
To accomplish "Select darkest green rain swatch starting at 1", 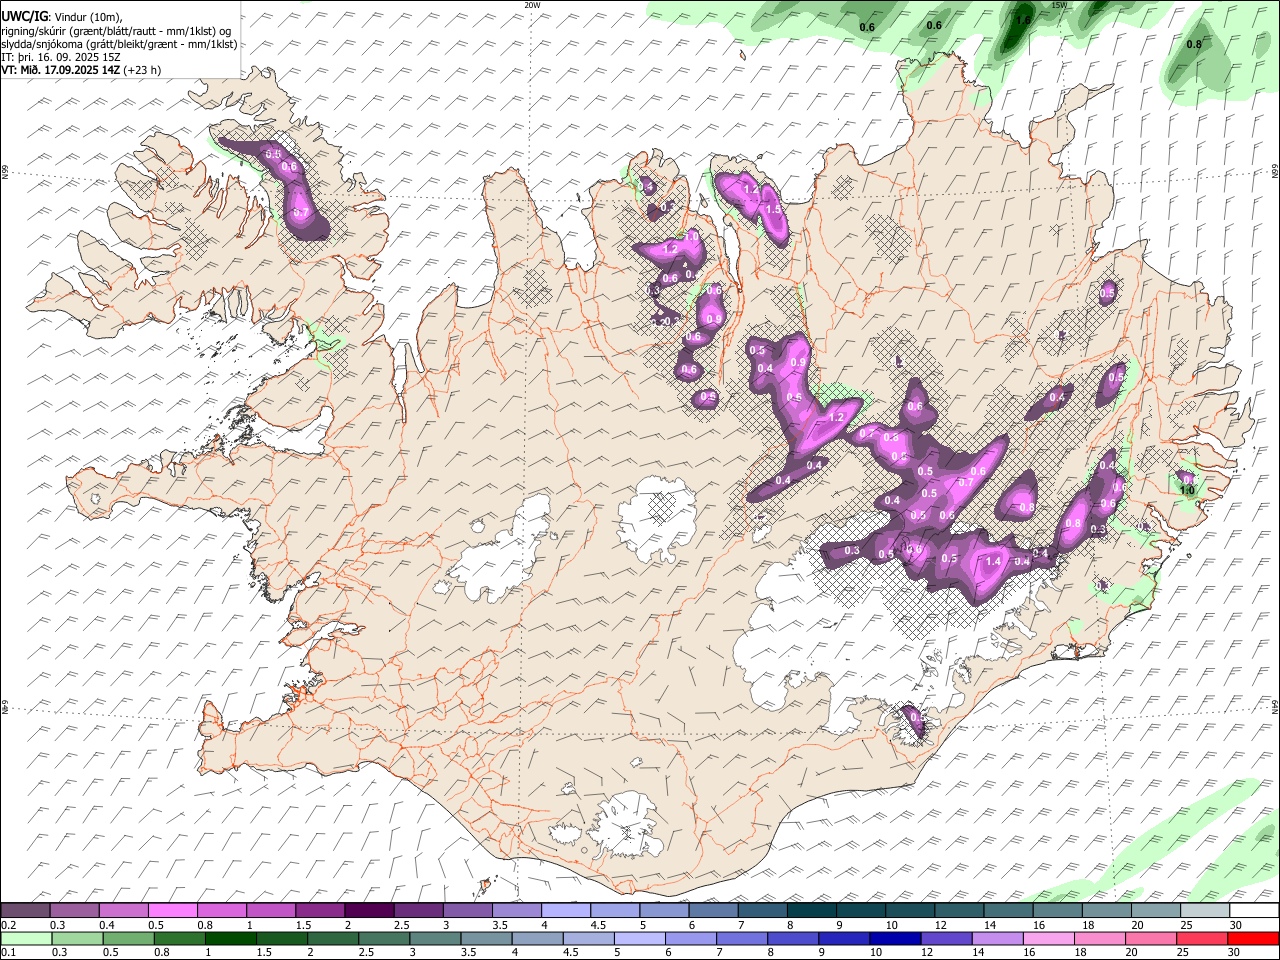I will 231,938.
